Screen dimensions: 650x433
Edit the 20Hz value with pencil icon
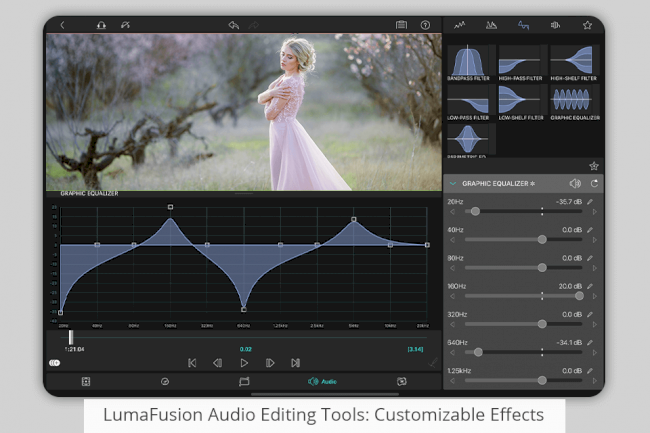click(590, 202)
